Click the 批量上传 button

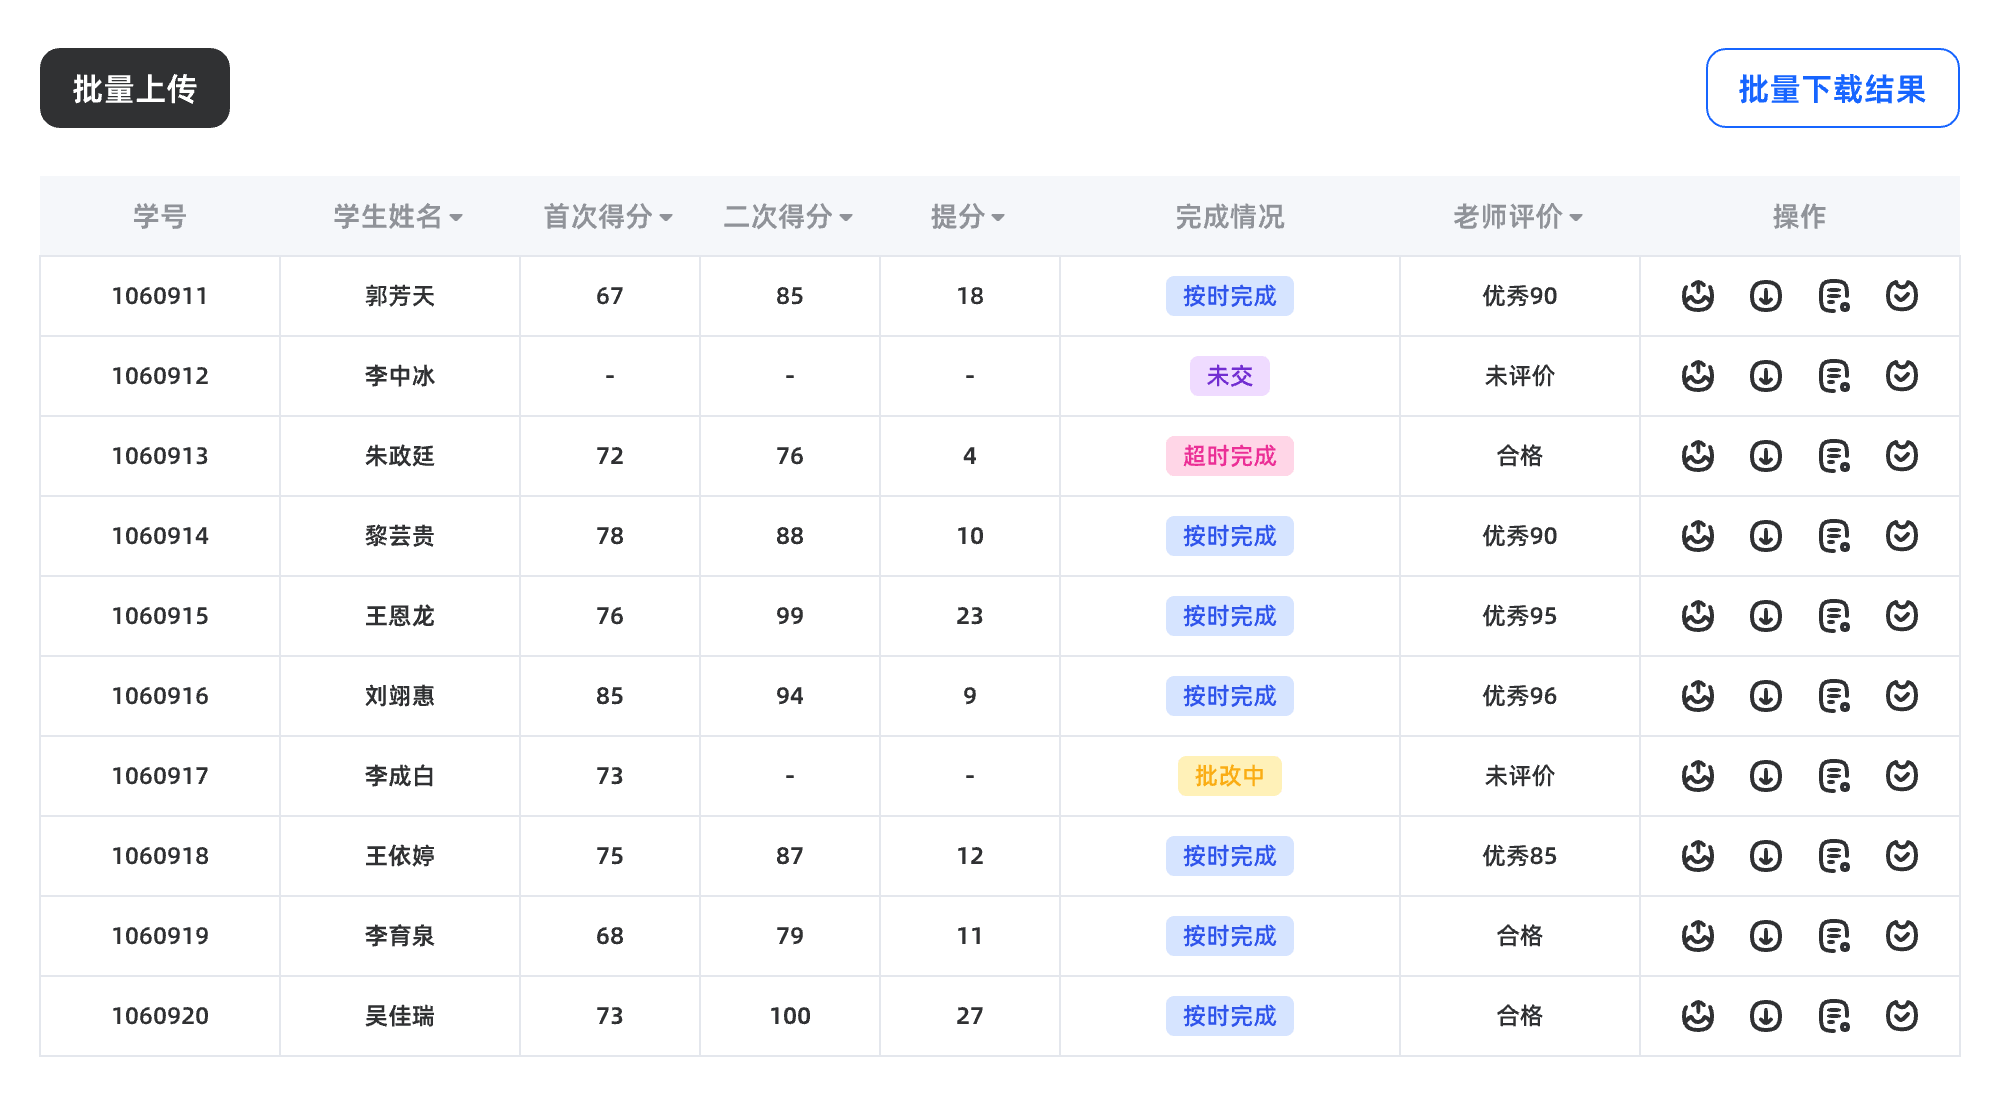tap(134, 88)
